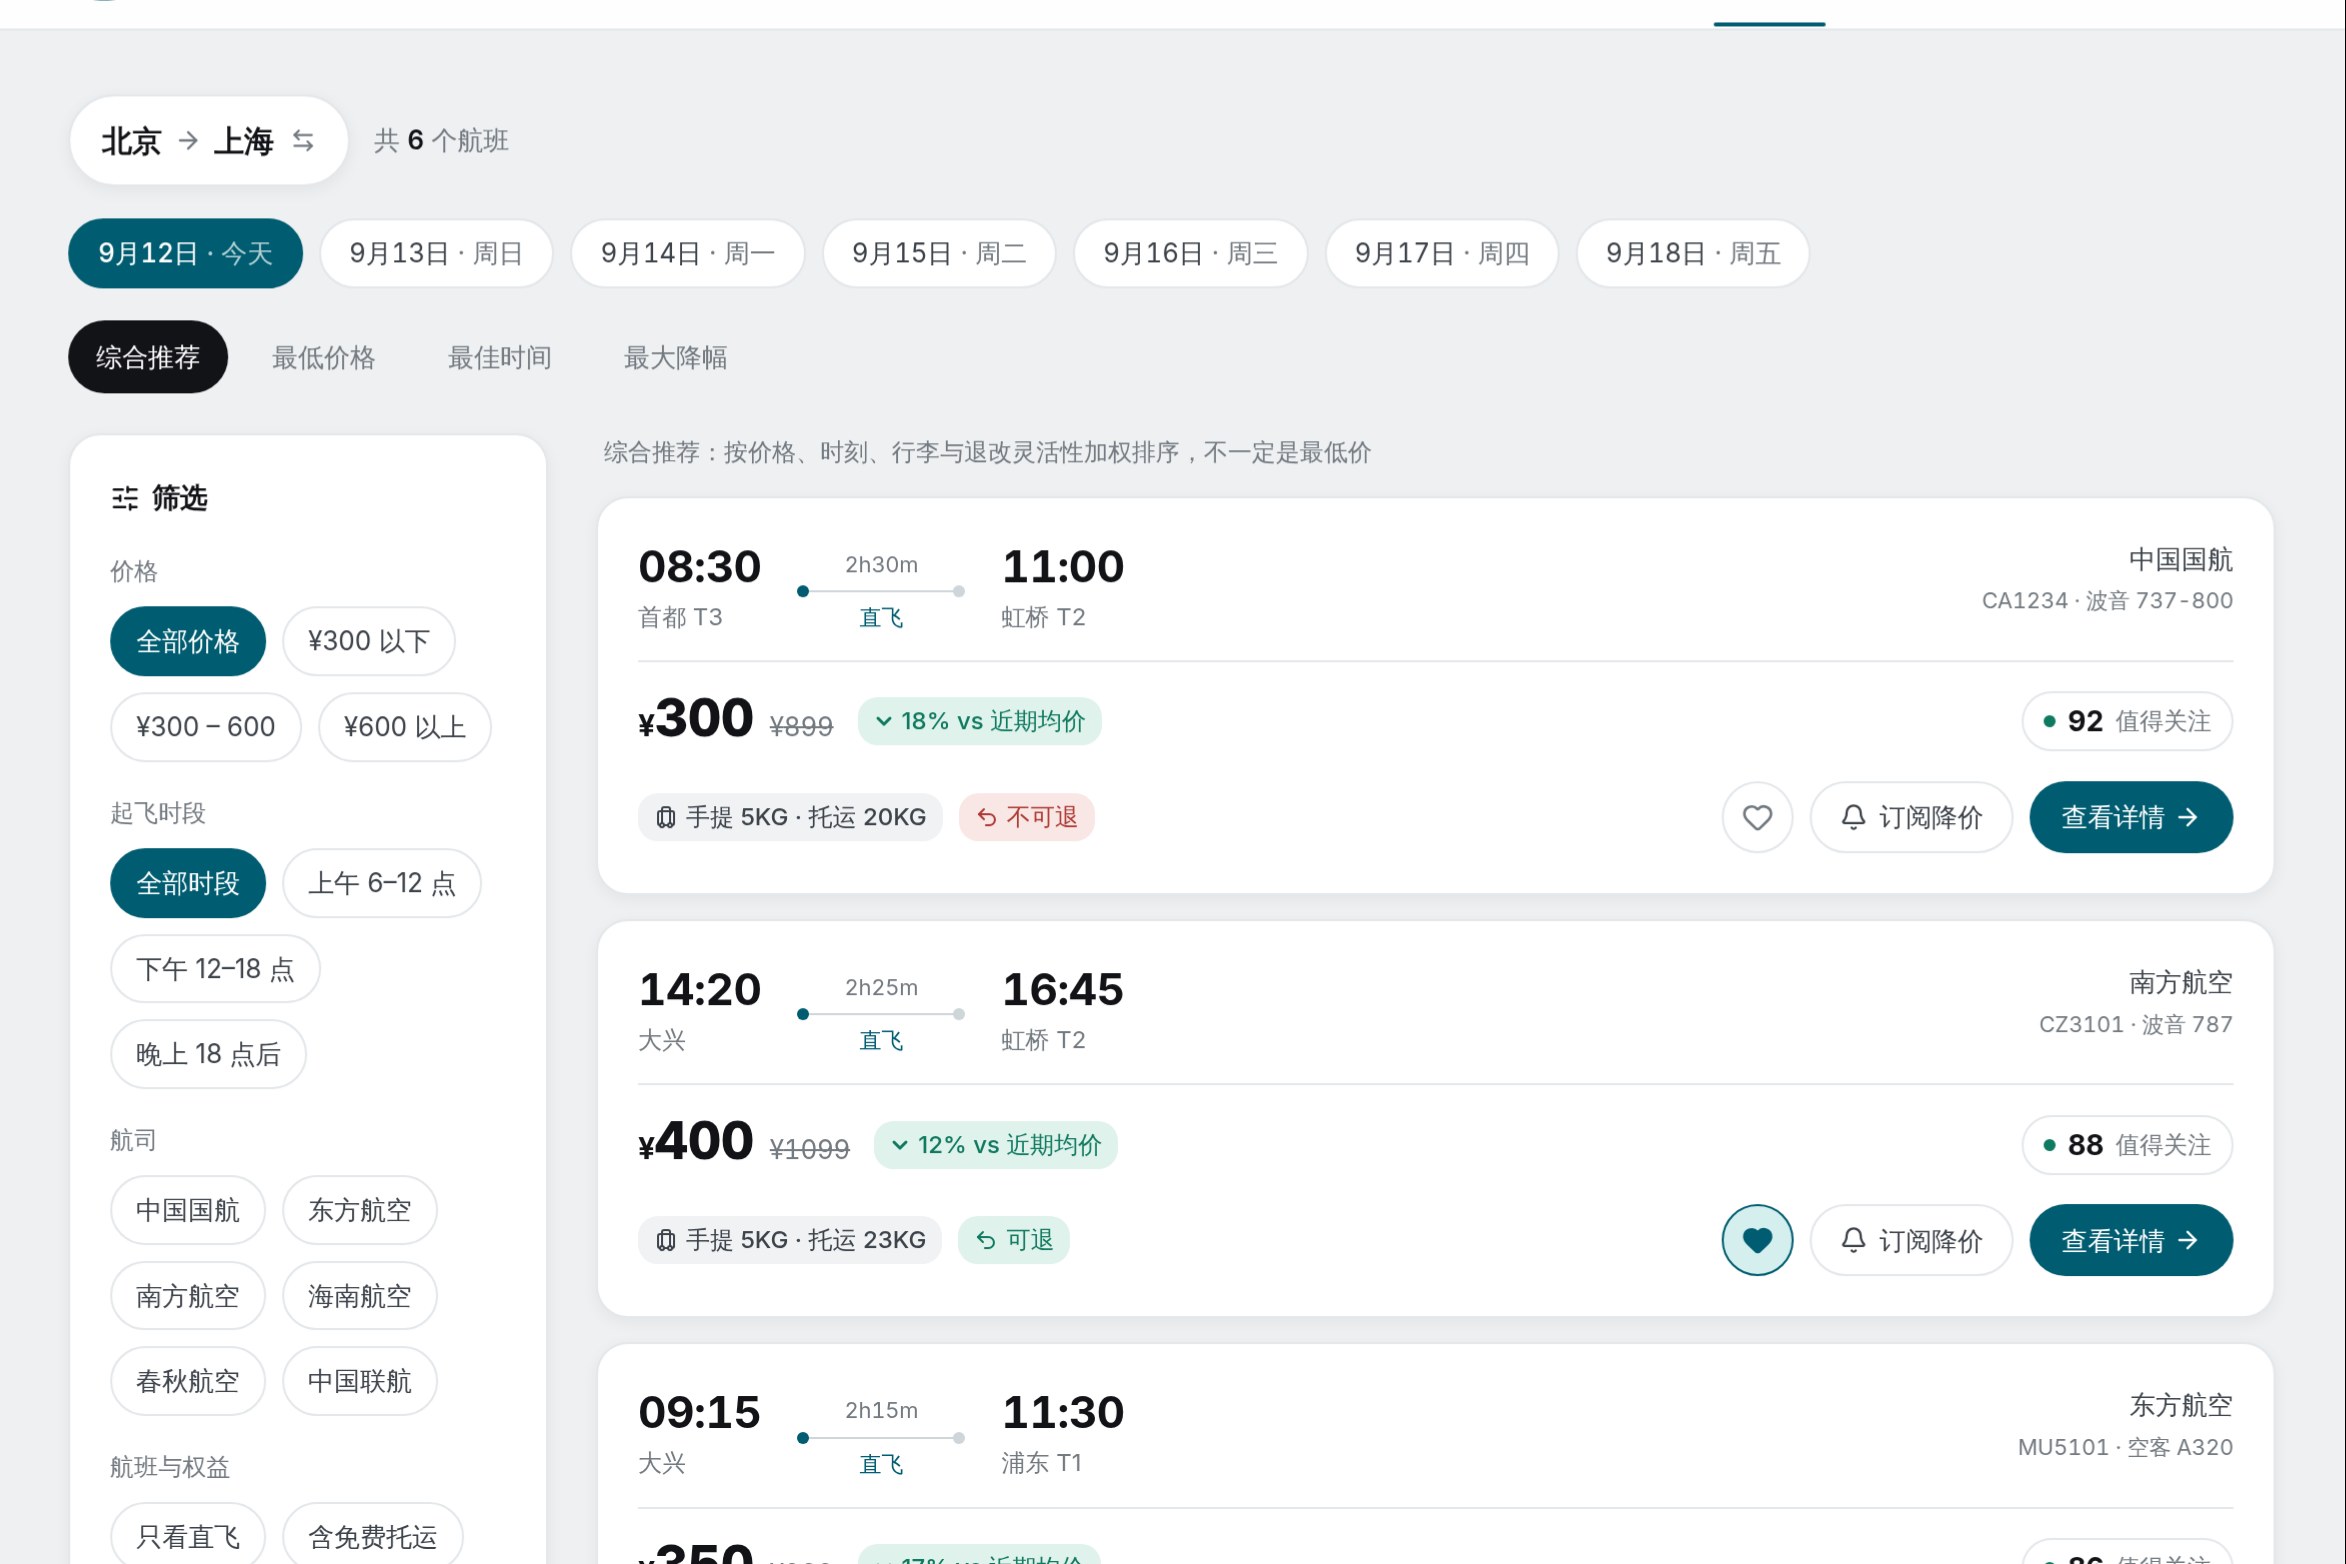Sort by 最佳时间
This screenshot has width=2346, height=1564.
click(500, 357)
